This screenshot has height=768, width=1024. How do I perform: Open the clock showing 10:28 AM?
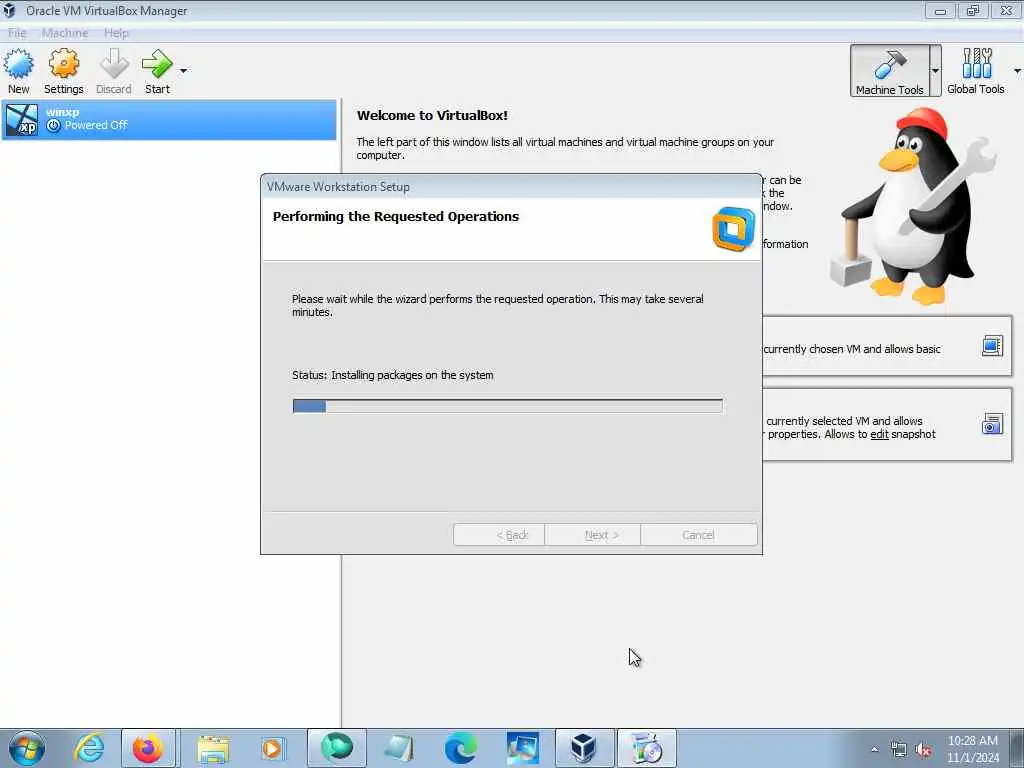click(x=972, y=748)
